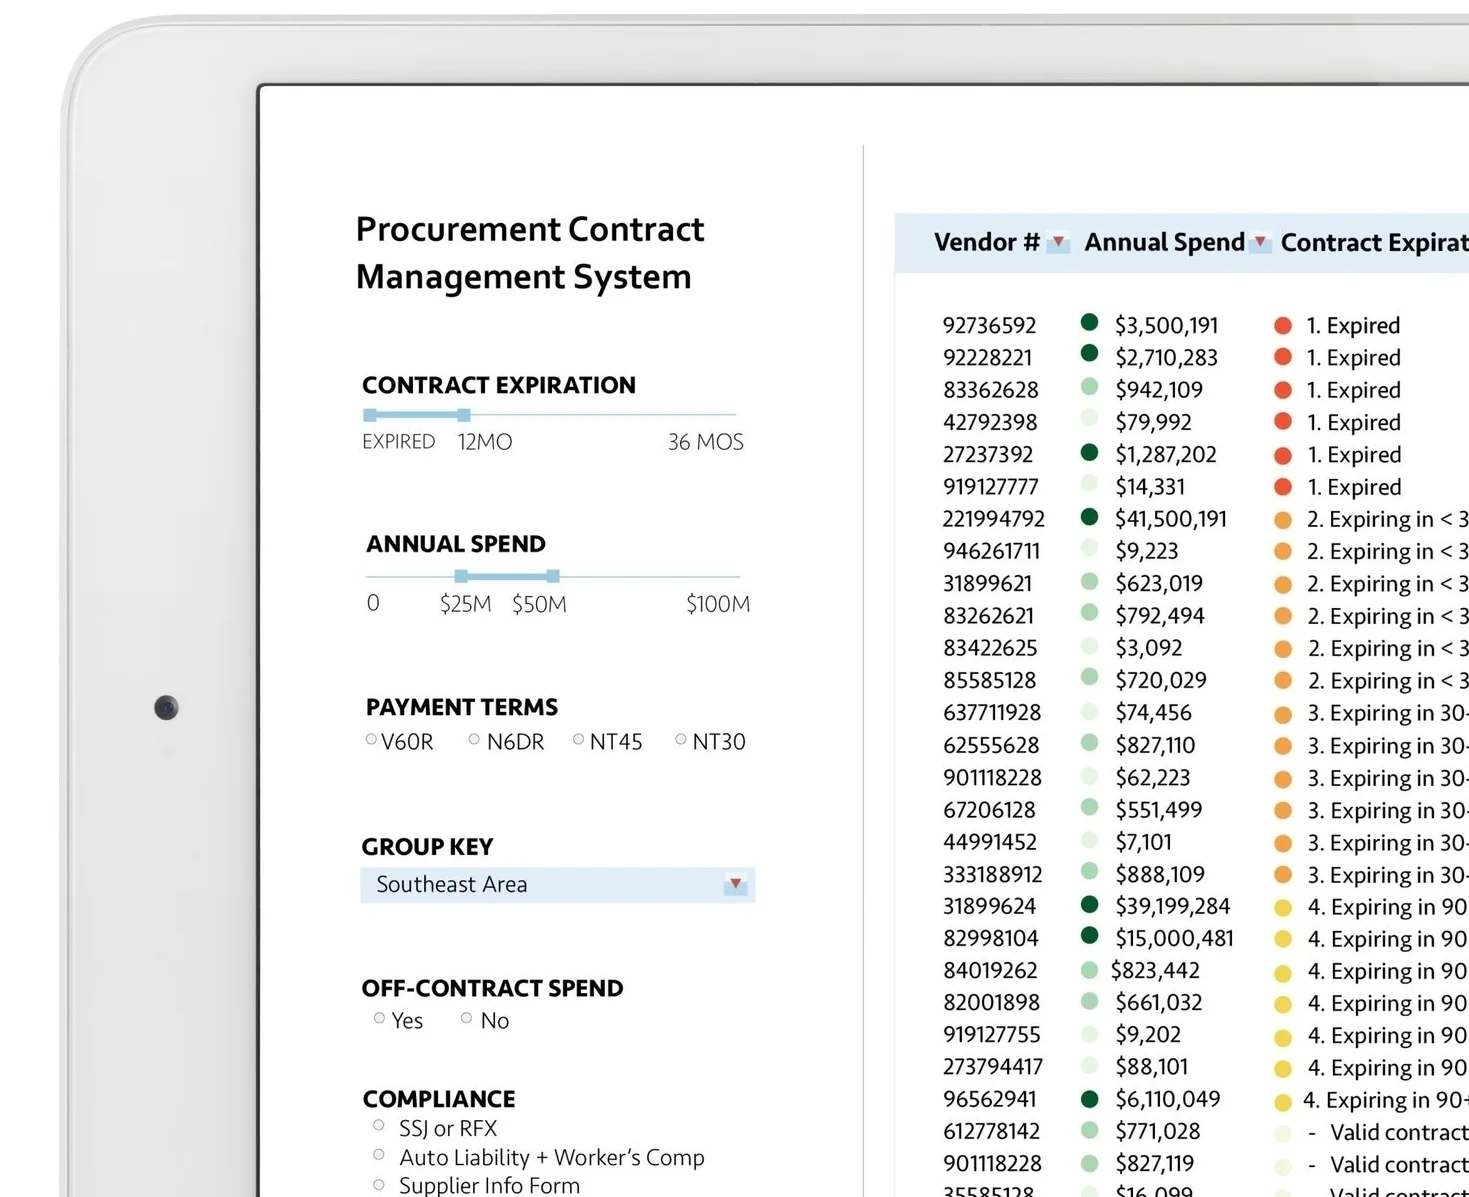Click orange status dot for vendor 946261711
1469x1197 pixels.
pos(1283,551)
